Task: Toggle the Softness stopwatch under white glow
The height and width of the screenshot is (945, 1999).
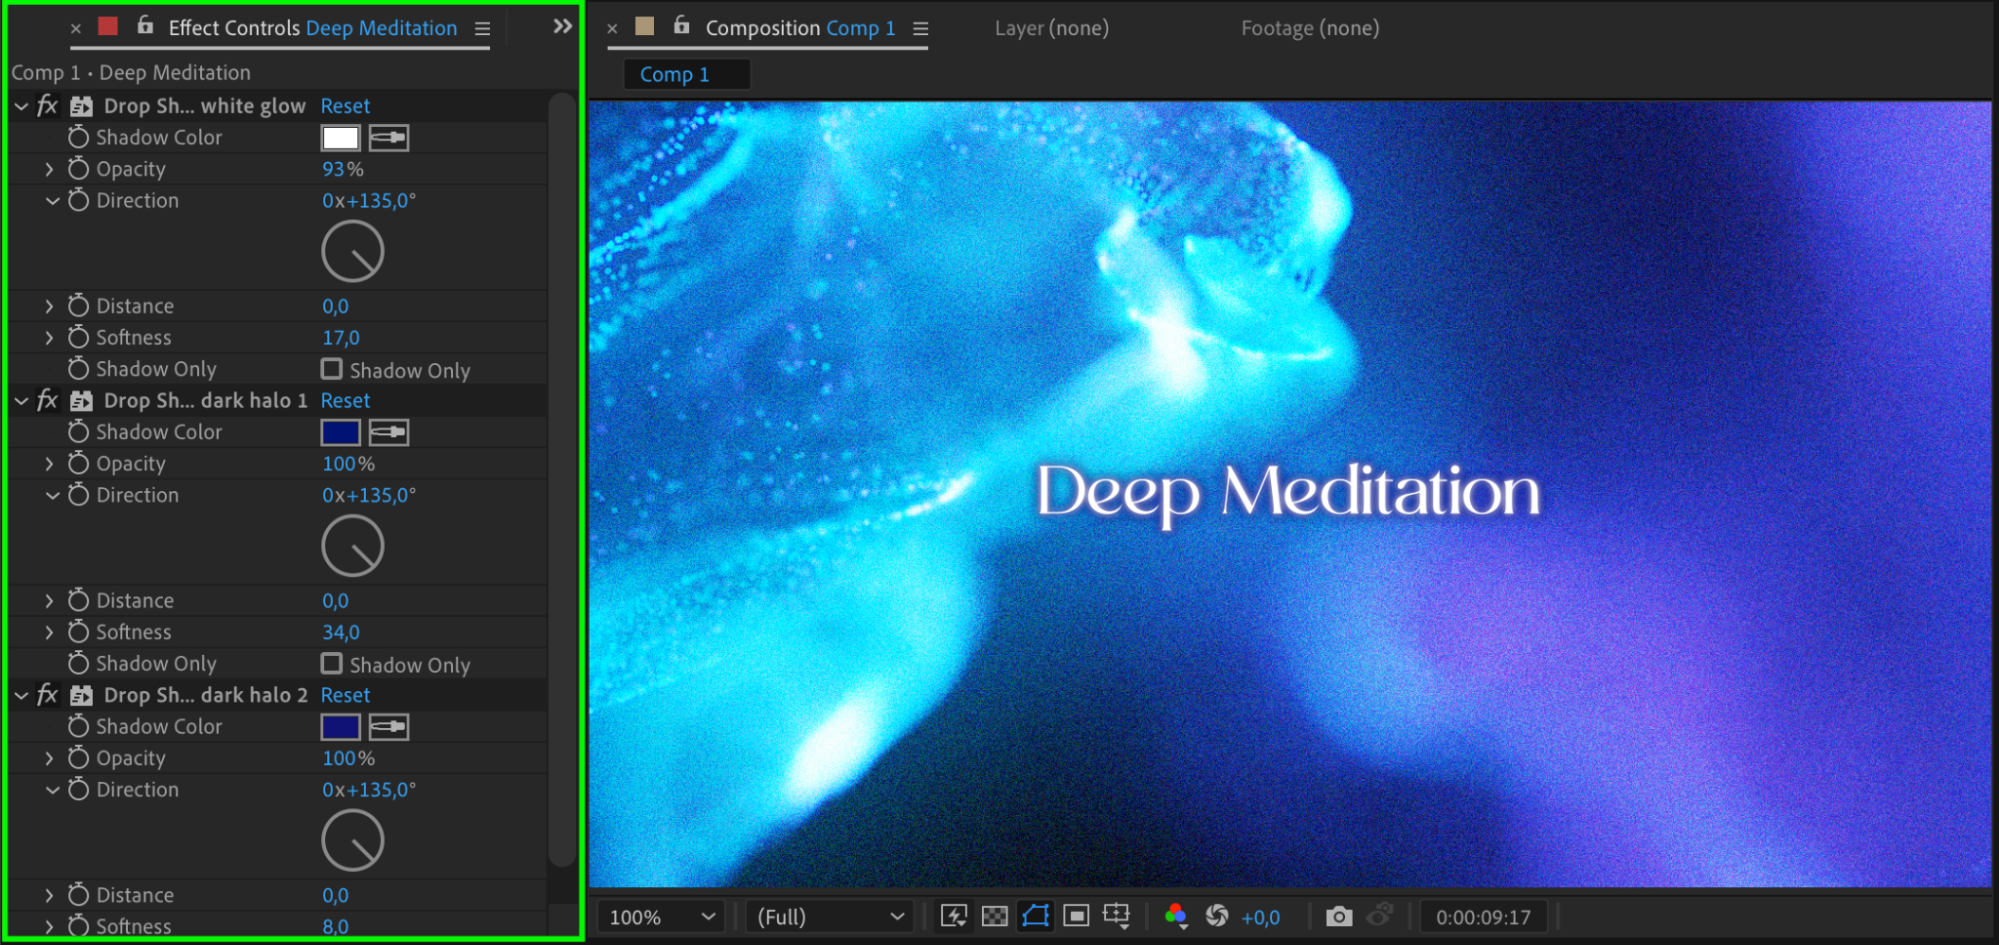Action: 78,337
